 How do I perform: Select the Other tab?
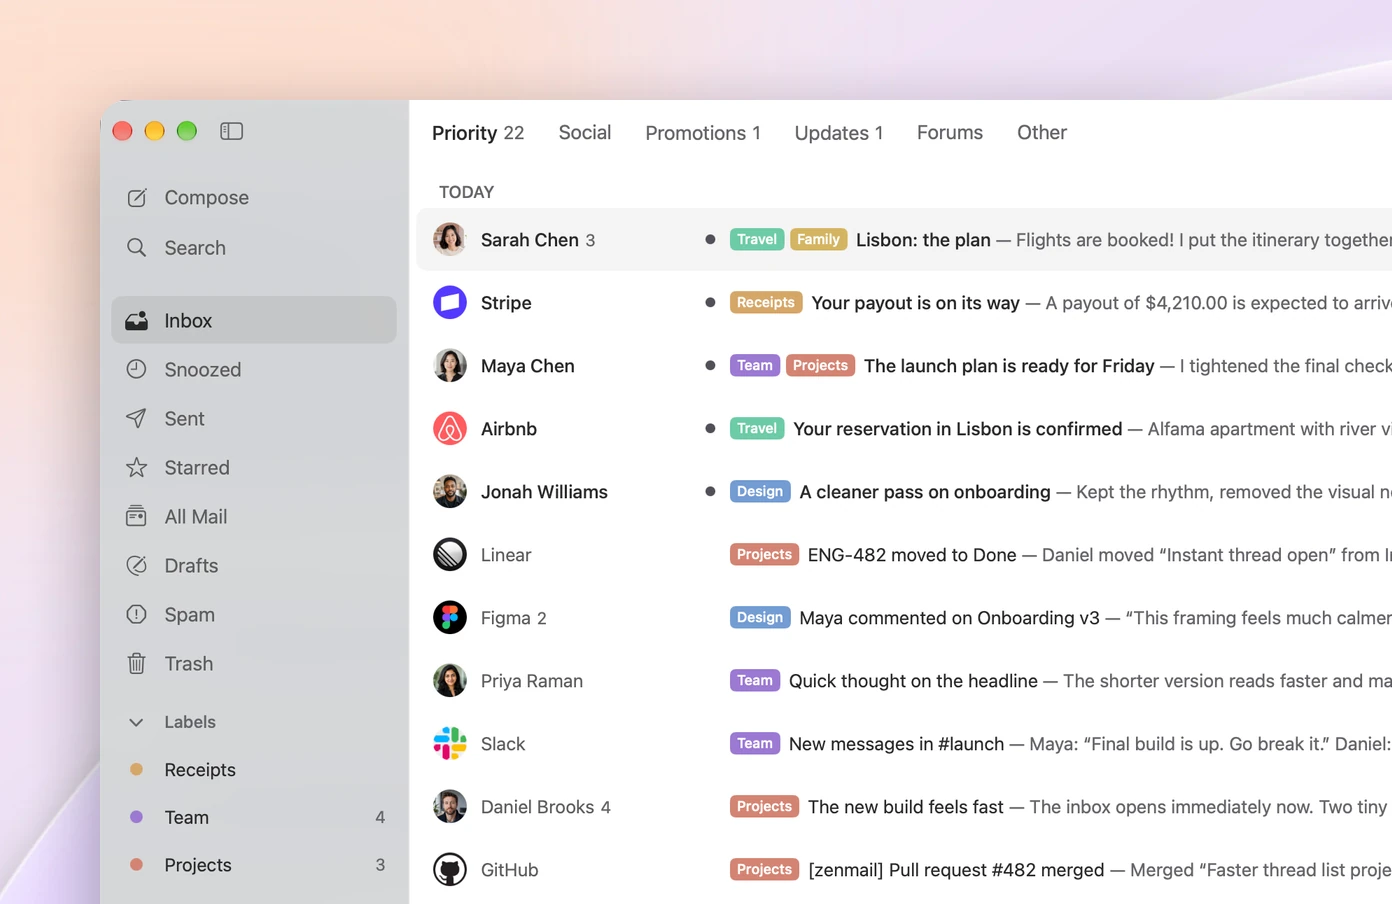coord(1042,132)
